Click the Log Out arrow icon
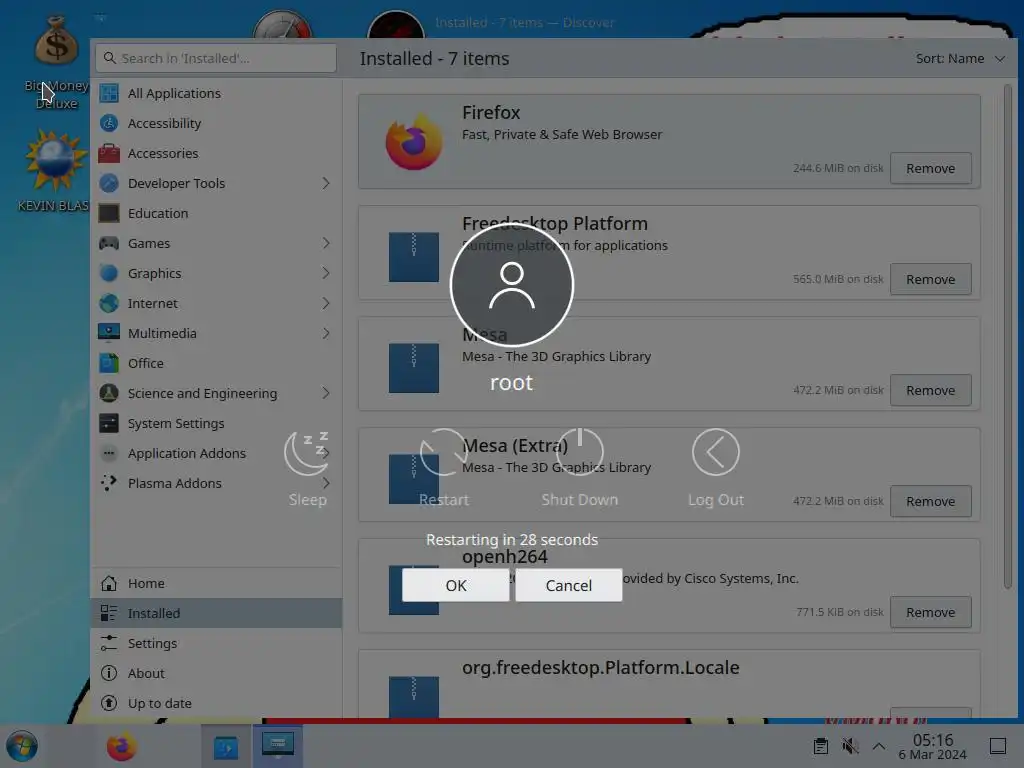The height and width of the screenshot is (768, 1024). [x=715, y=452]
